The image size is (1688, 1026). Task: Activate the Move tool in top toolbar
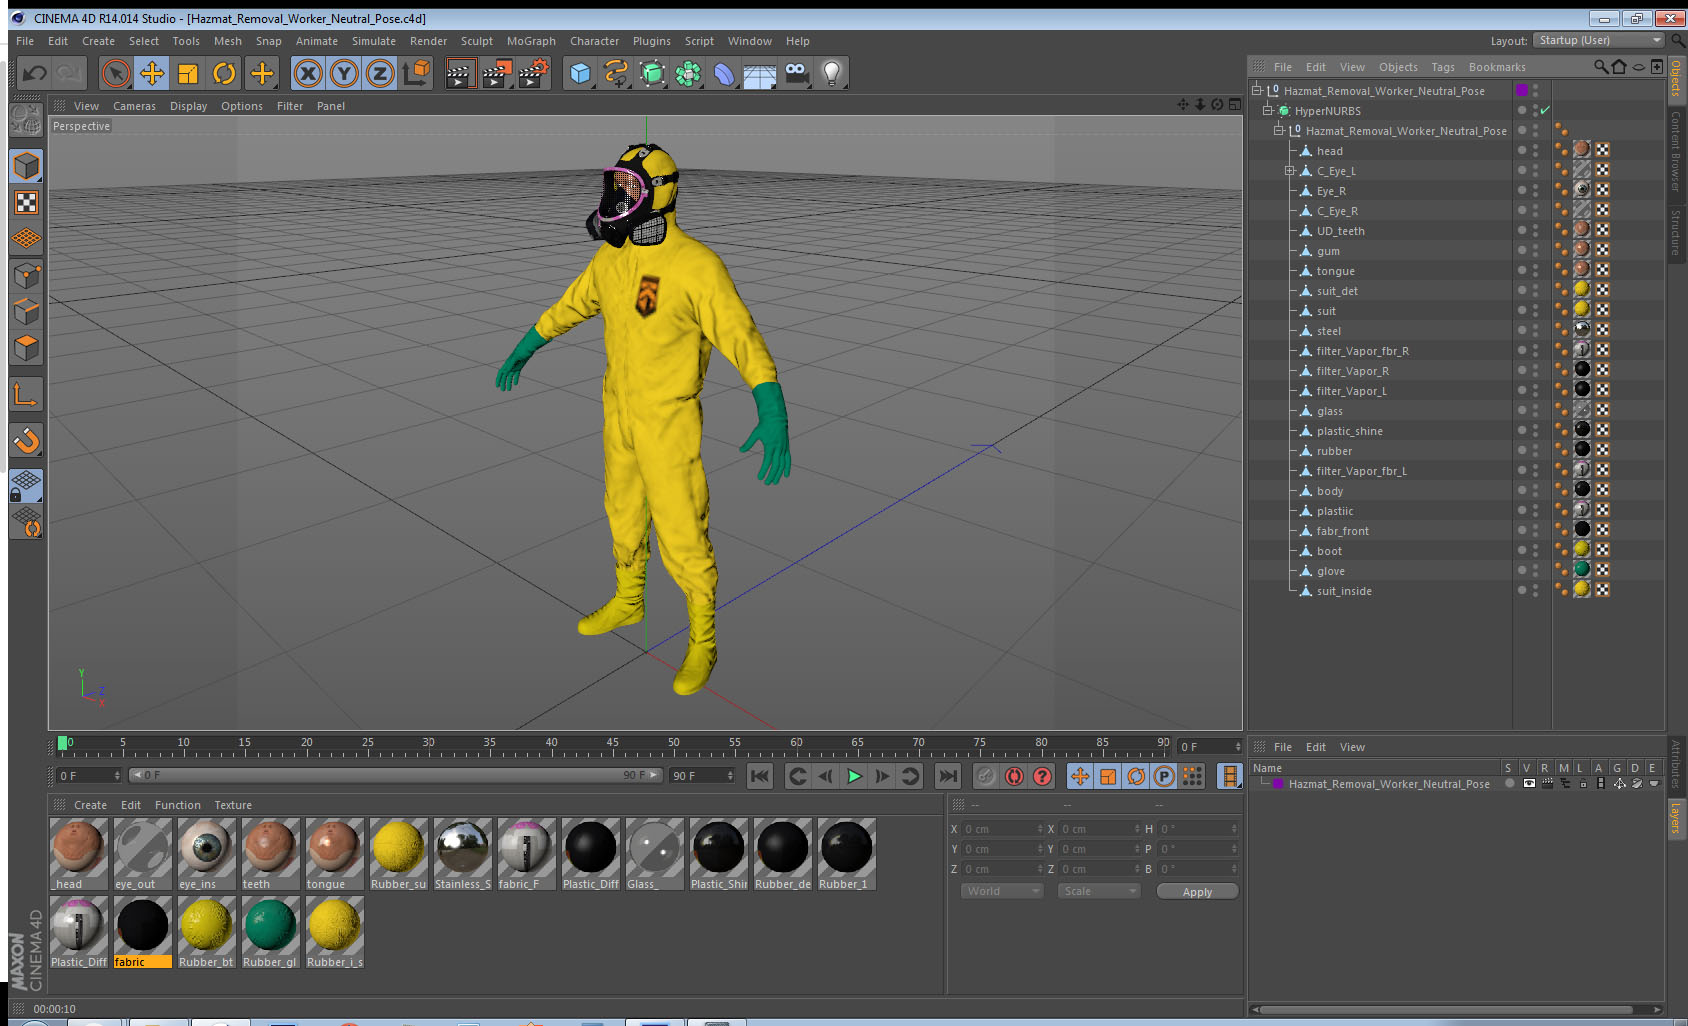(x=152, y=73)
